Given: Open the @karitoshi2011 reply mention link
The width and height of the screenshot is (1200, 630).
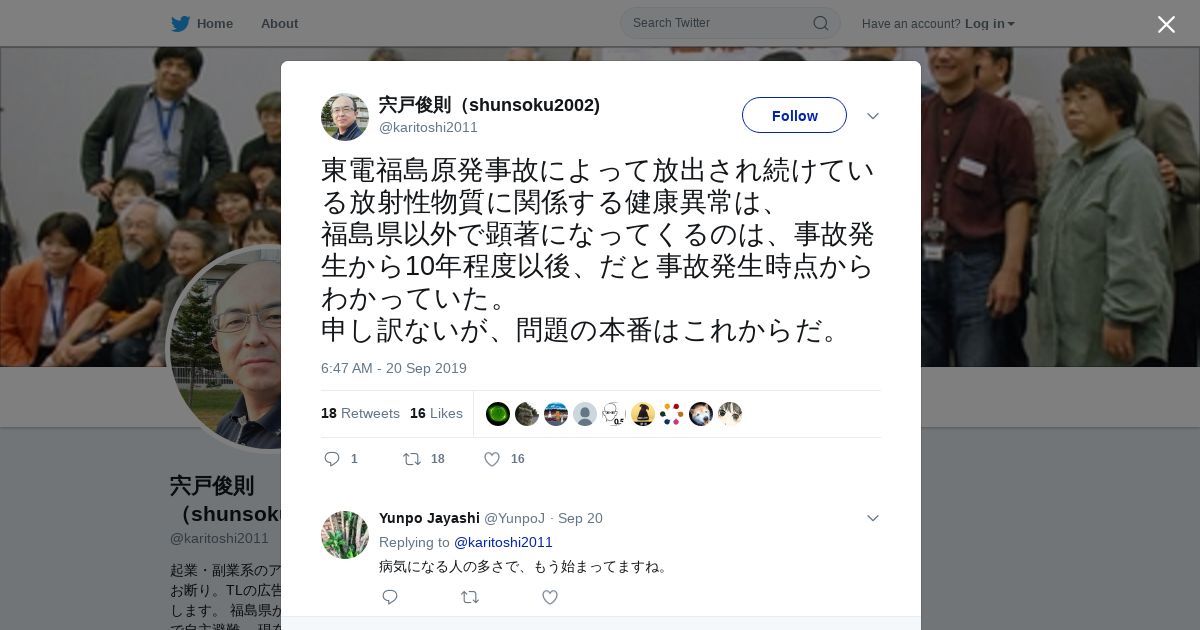Looking at the screenshot, I should [x=503, y=542].
